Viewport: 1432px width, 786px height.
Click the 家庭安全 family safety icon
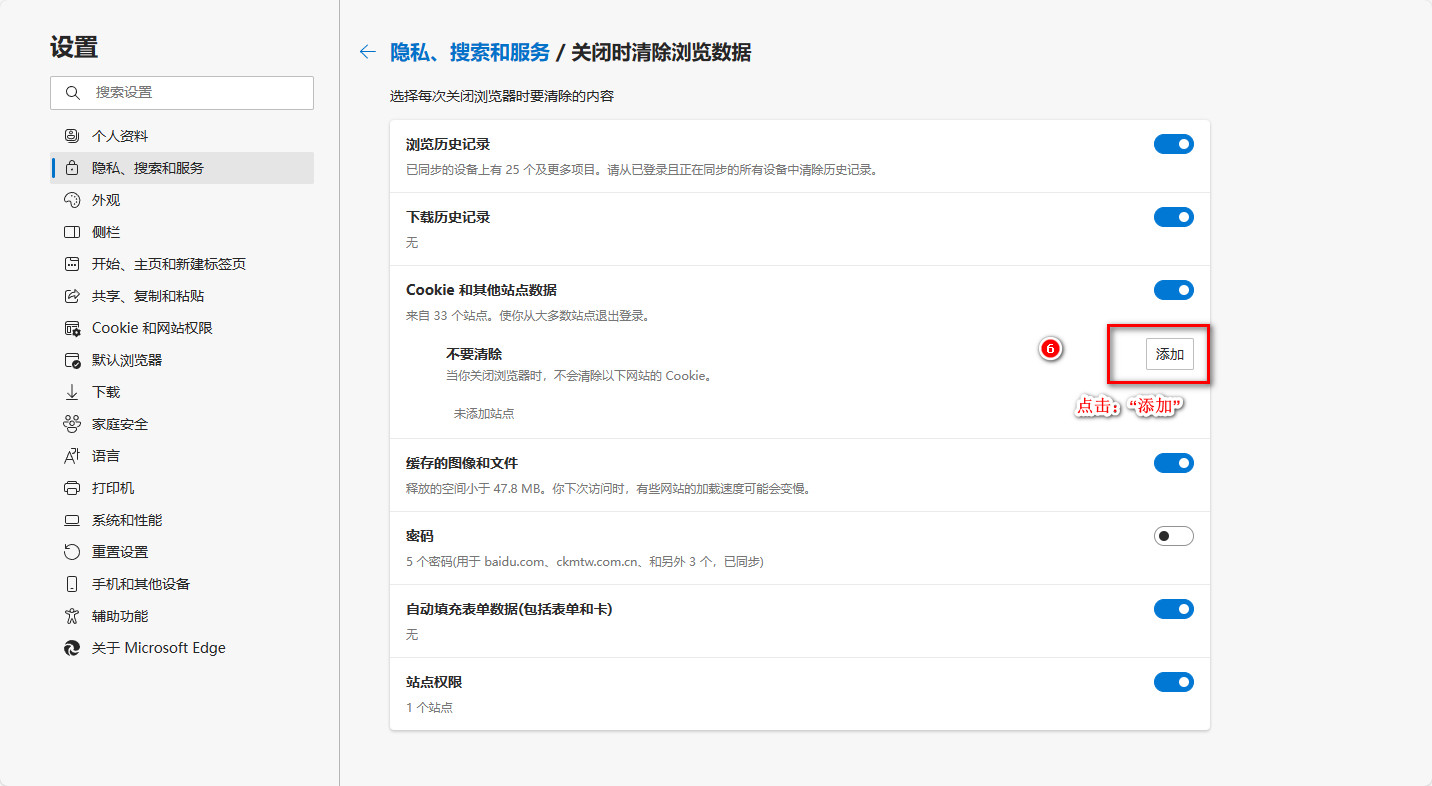coord(72,424)
